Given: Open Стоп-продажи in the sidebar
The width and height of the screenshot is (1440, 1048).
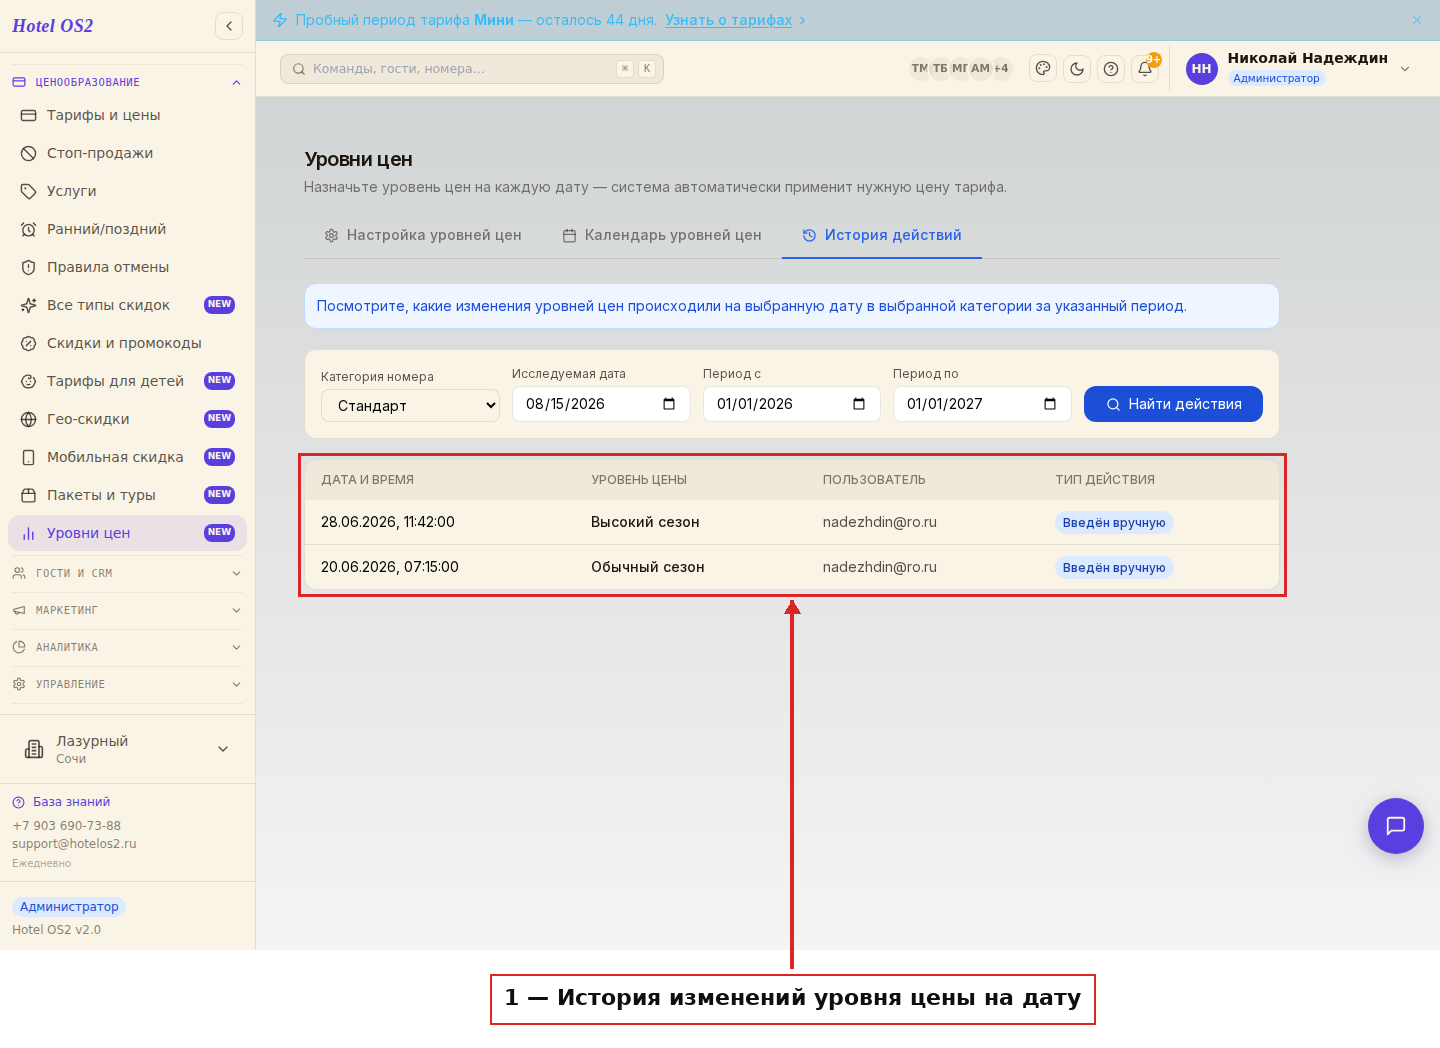Looking at the screenshot, I should pyautogui.click(x=127, y=153).
